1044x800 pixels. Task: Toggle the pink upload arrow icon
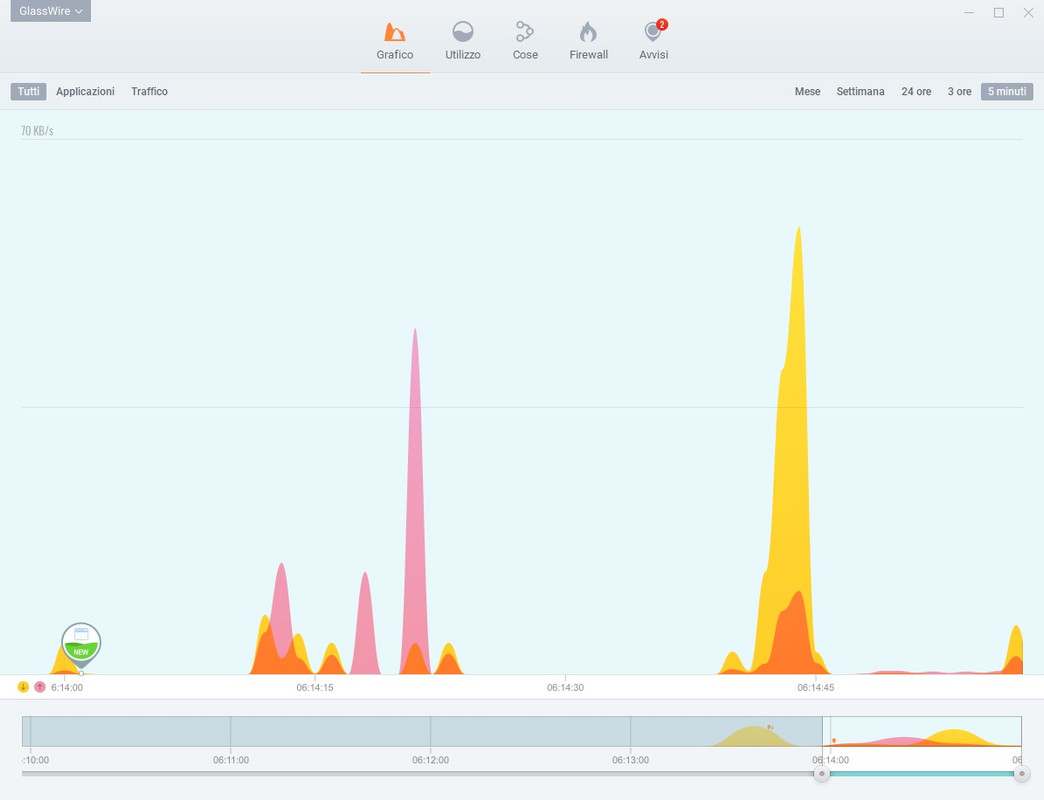[x=40, y=687]
